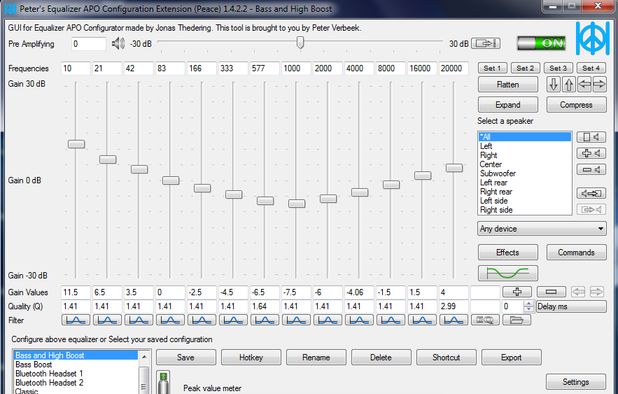Select Set 2 preset
Screen dimensions: 618x394
[x=525, y=68]
